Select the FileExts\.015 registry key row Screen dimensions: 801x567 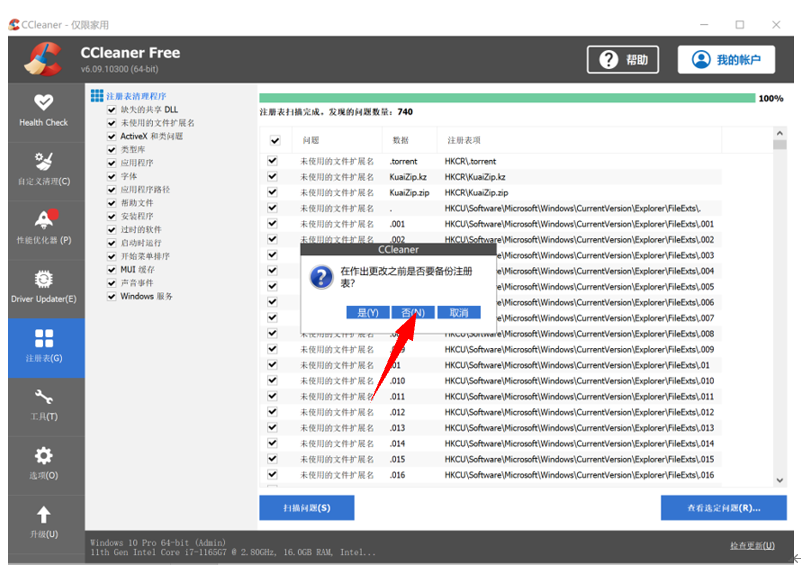tap(579, 459)
